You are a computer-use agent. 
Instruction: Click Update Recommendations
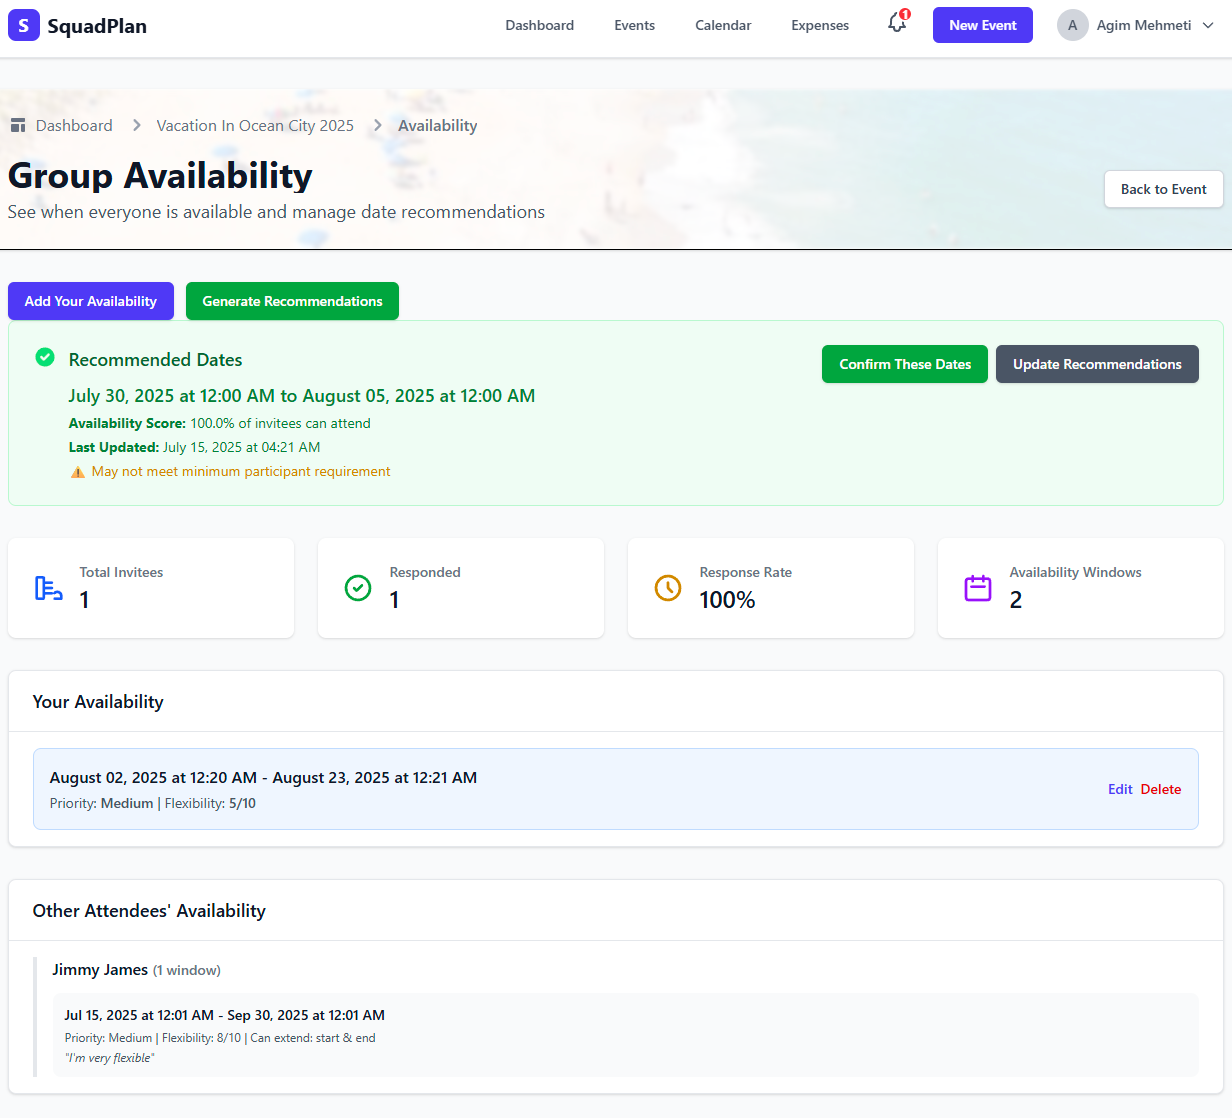coord(1097,364)
